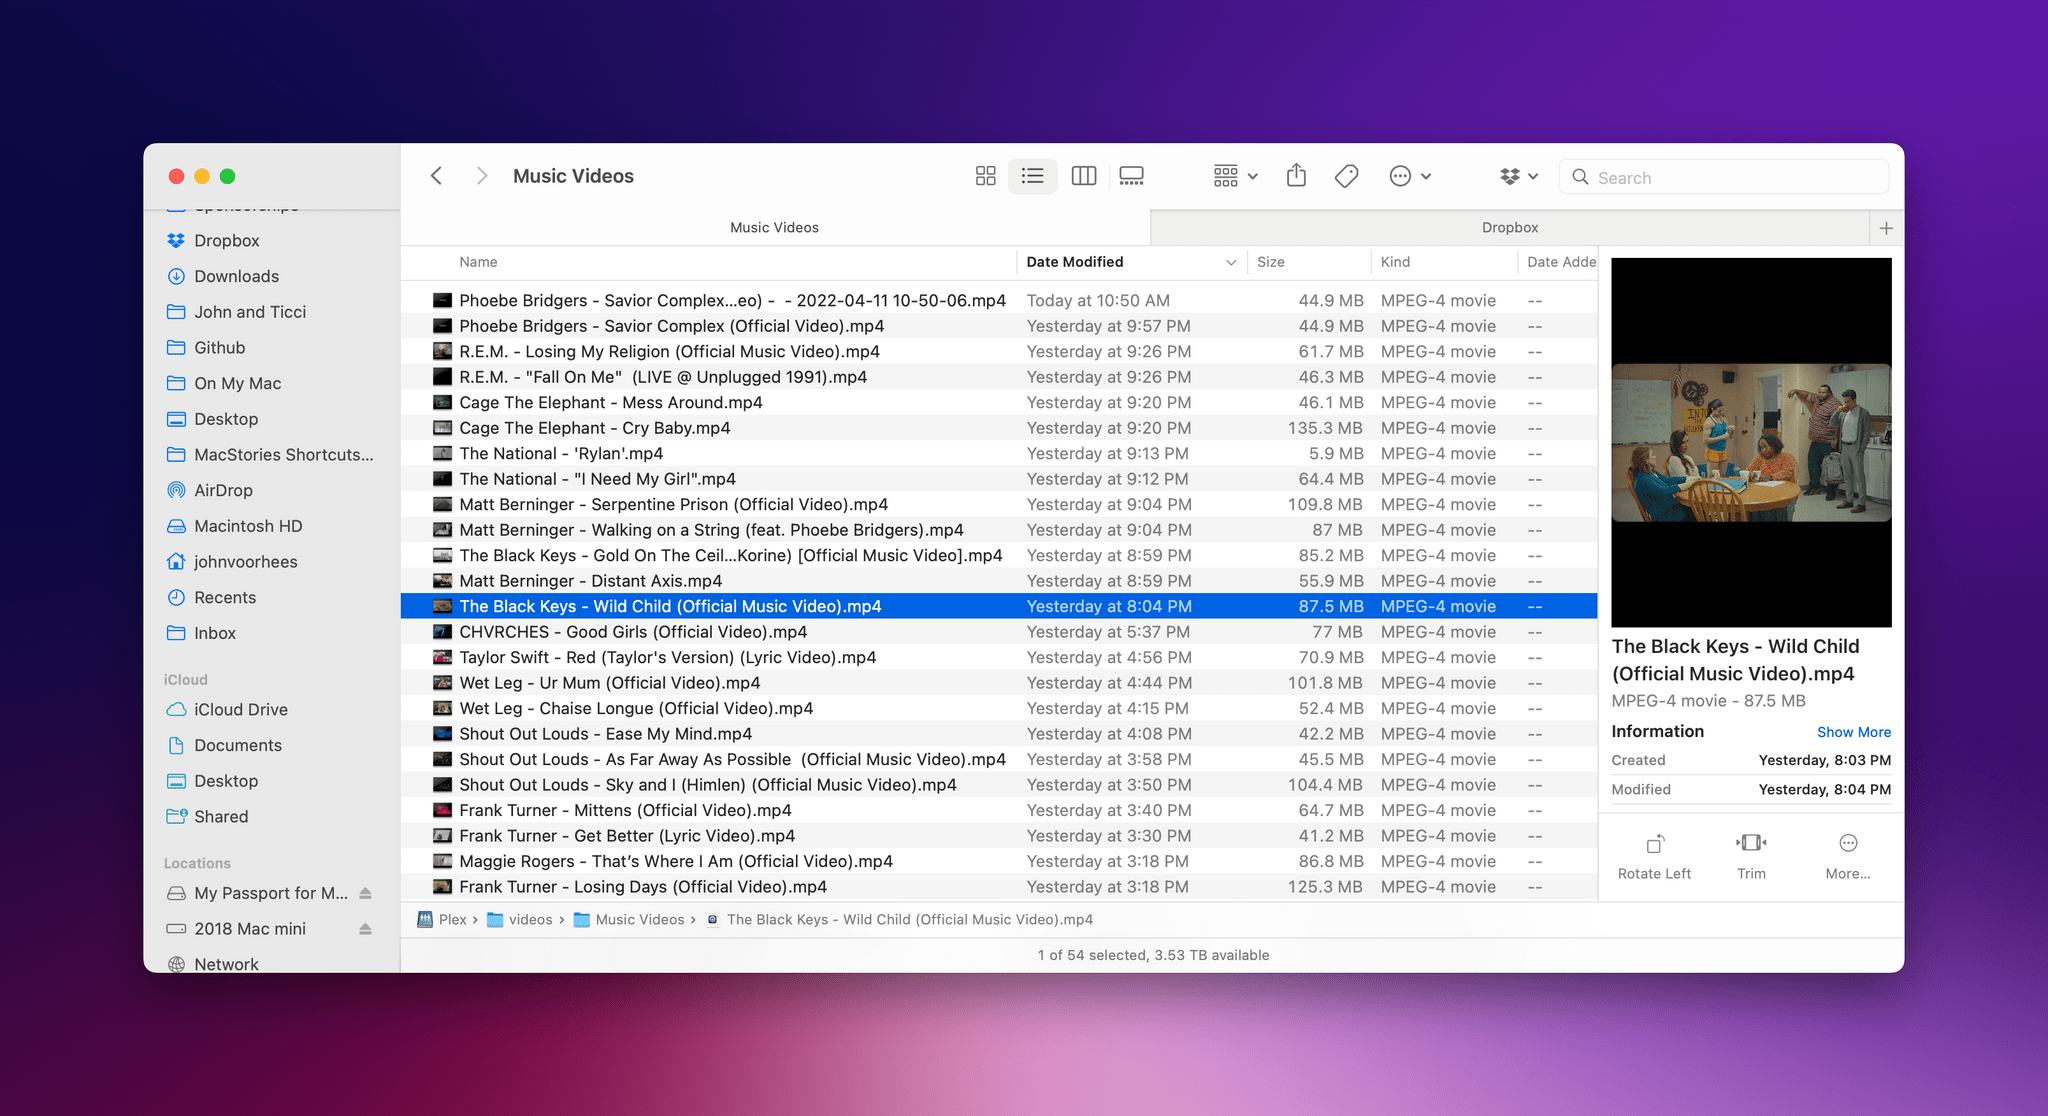2048x1116 pixels.
Task: Open AirDrop from the sidebar
Action: (223, 490)
